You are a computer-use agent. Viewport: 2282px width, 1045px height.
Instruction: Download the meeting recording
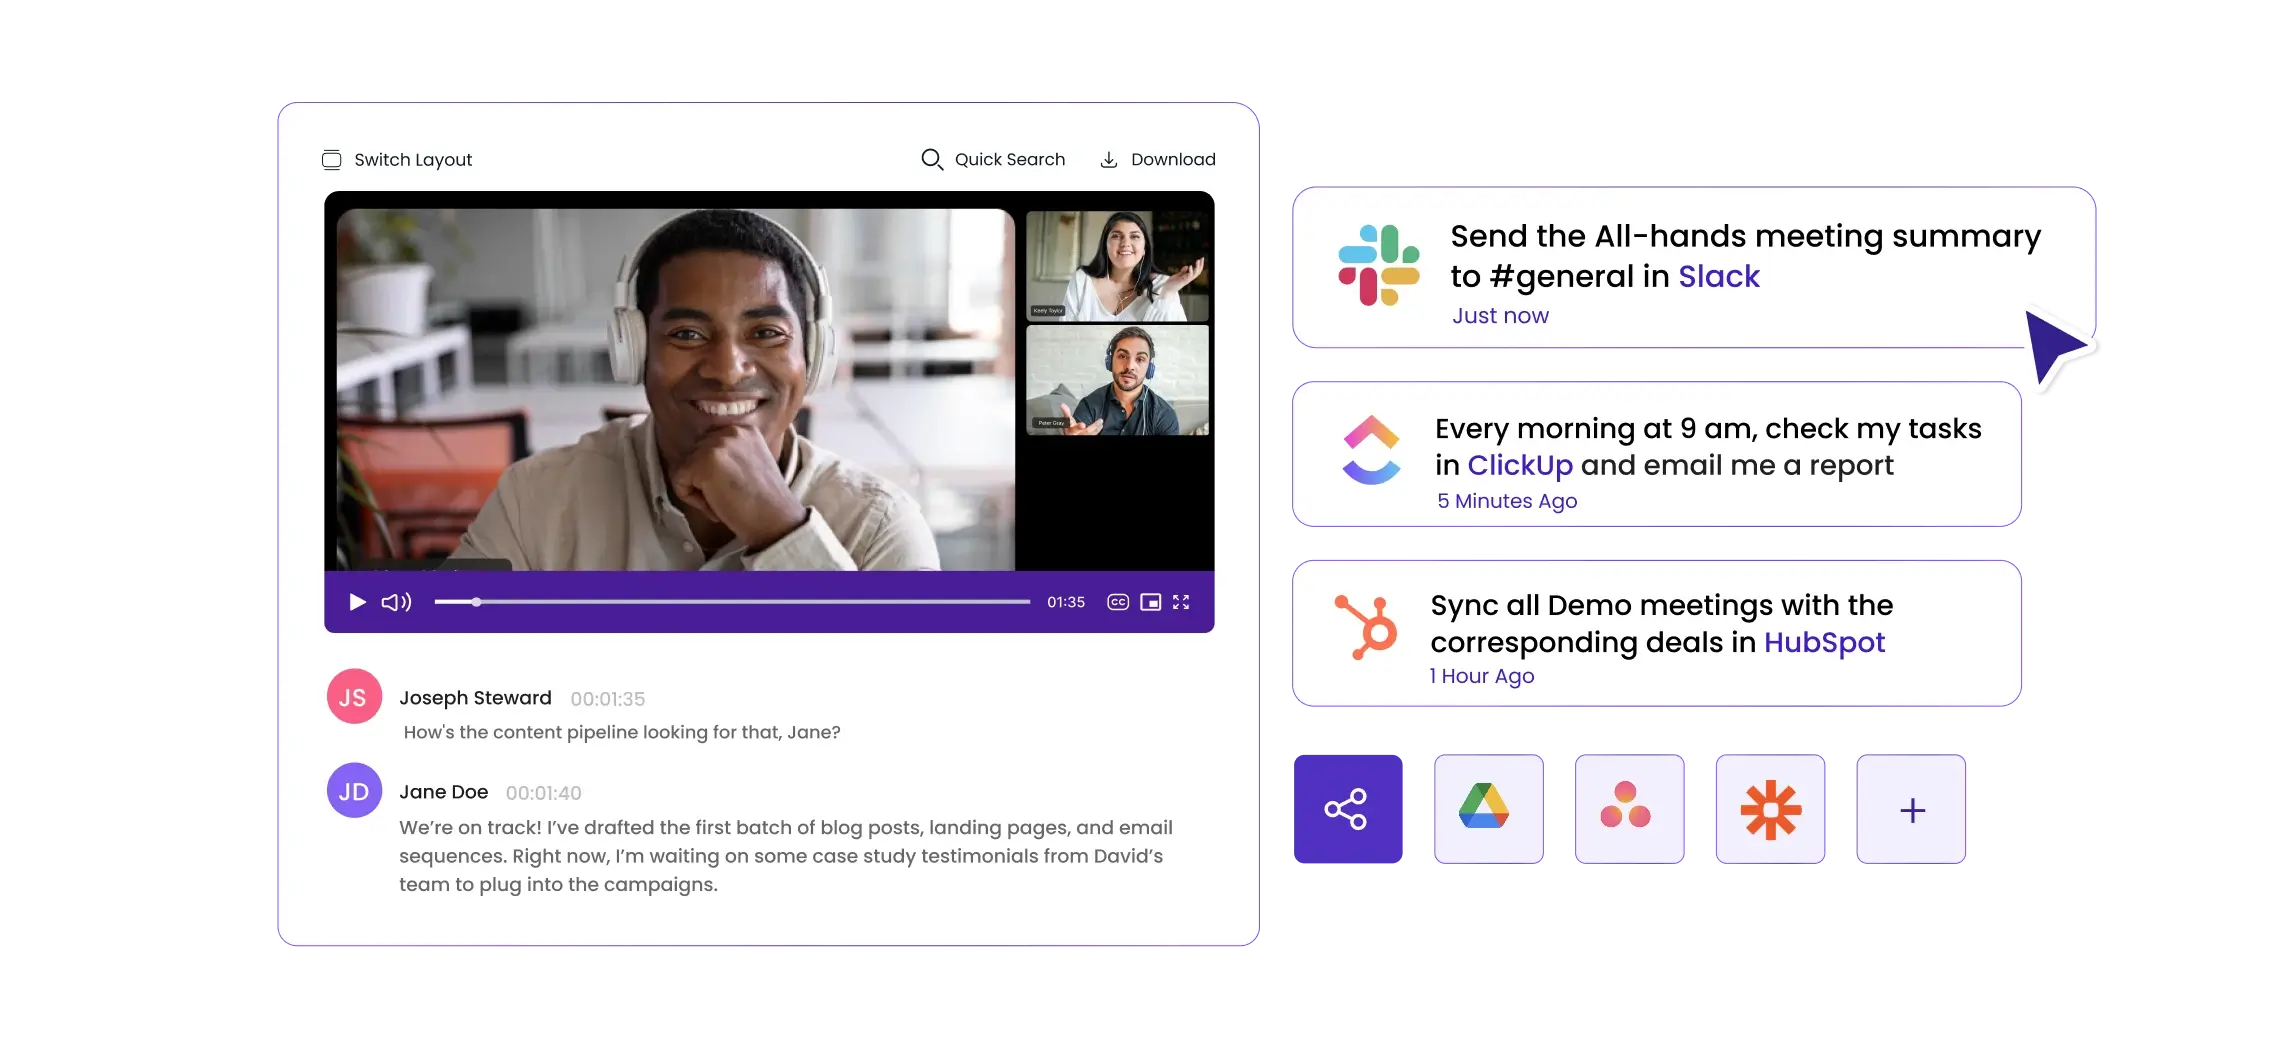(x=1158, y=160)
